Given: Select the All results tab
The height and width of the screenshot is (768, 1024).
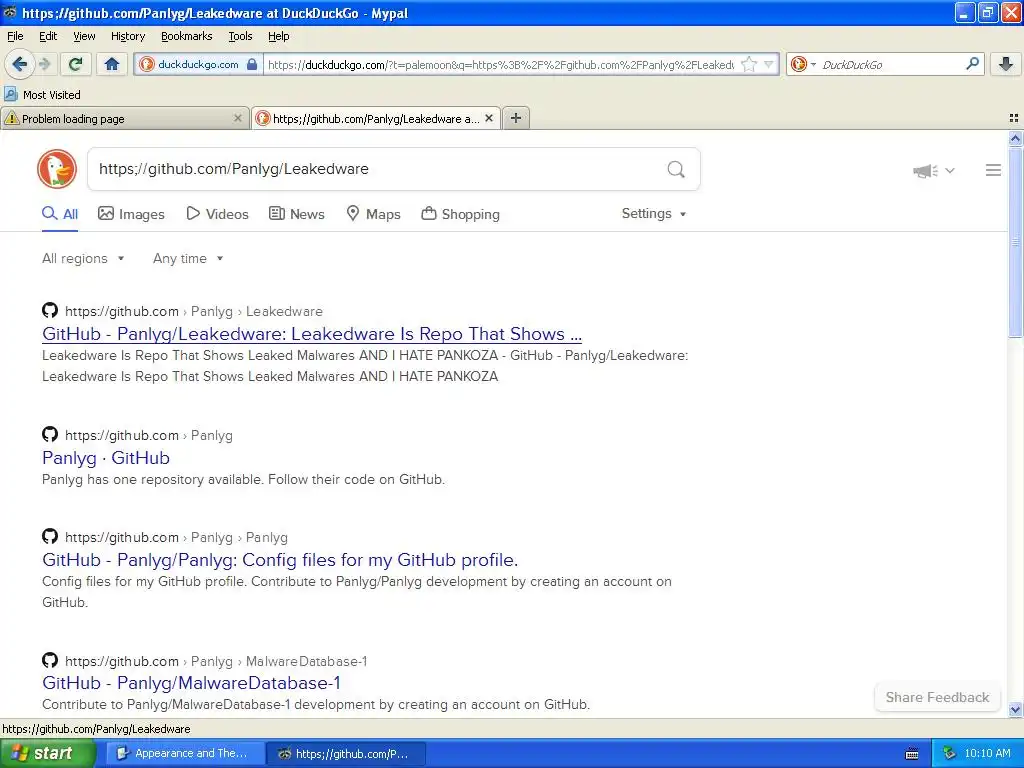Looking at the screenshot, I should coord(60,214).
